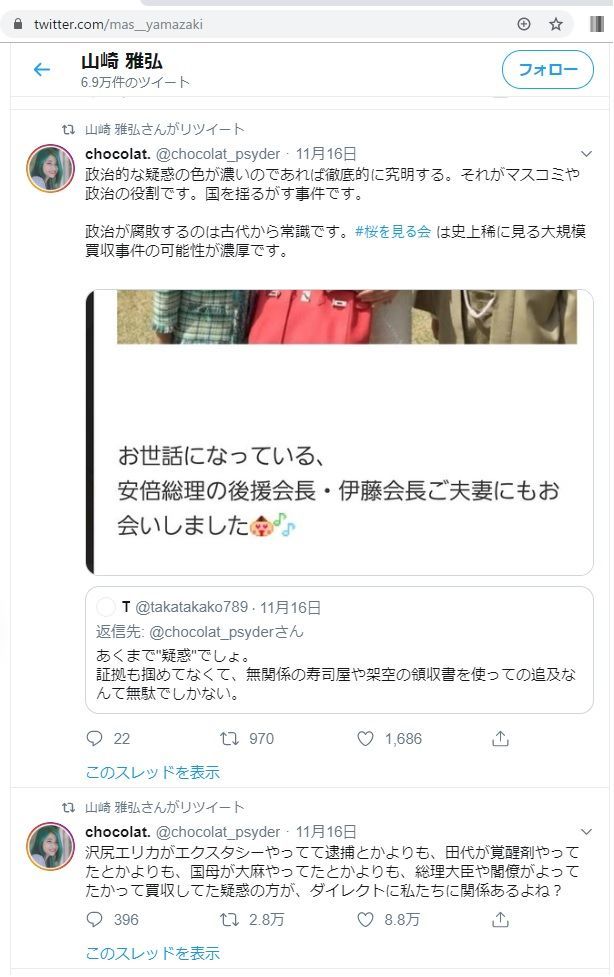Go back using the blue arrow

pos(39,70)
